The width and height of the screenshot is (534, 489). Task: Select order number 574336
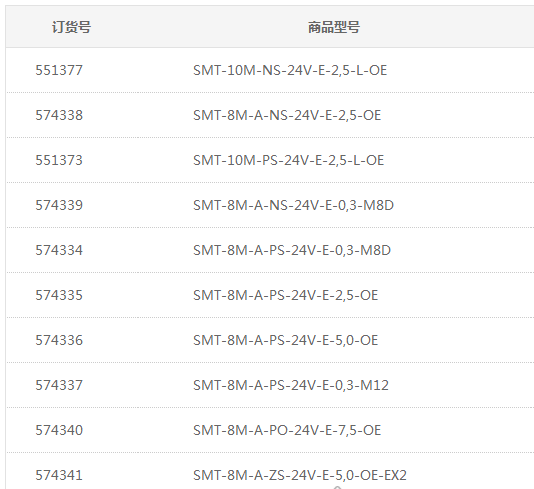tap(59, 340)
